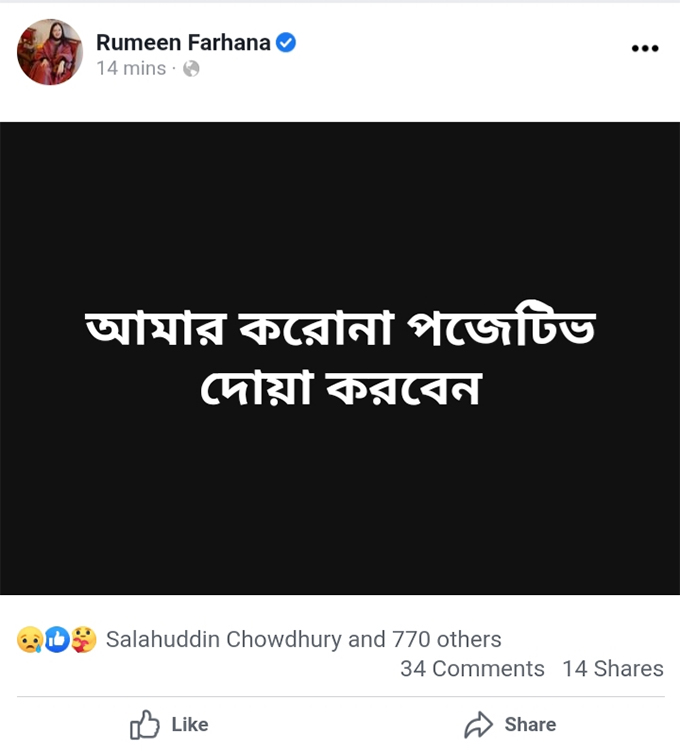680x751 pixels.
Task: Open Rumeen Farhana's profile picture
Action: 49,52
